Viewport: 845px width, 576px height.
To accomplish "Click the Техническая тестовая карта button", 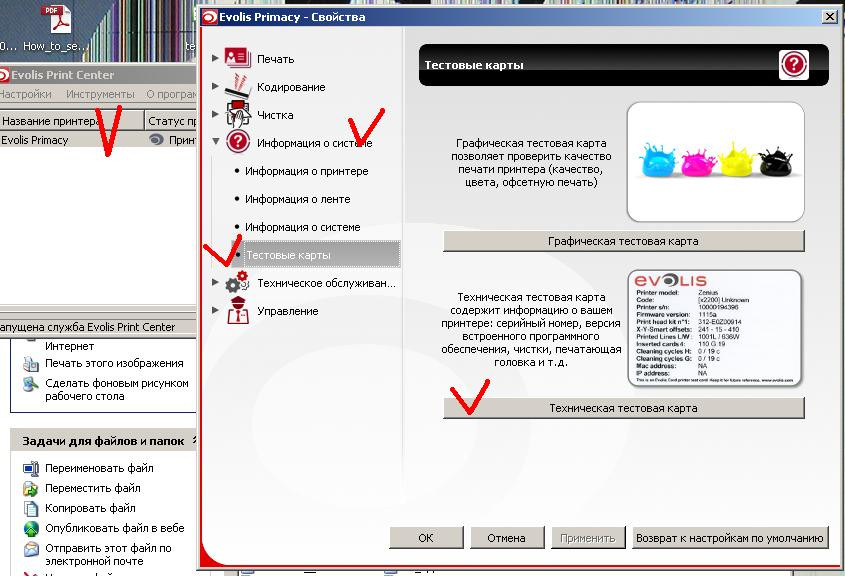I will [624, 408].
